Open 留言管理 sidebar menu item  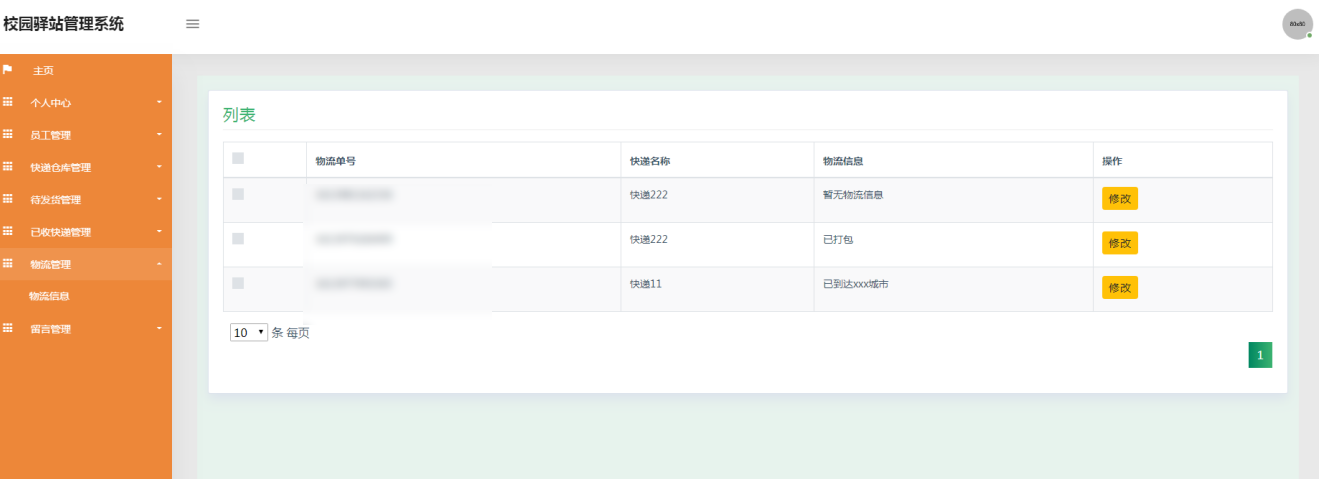coord(51,328)
